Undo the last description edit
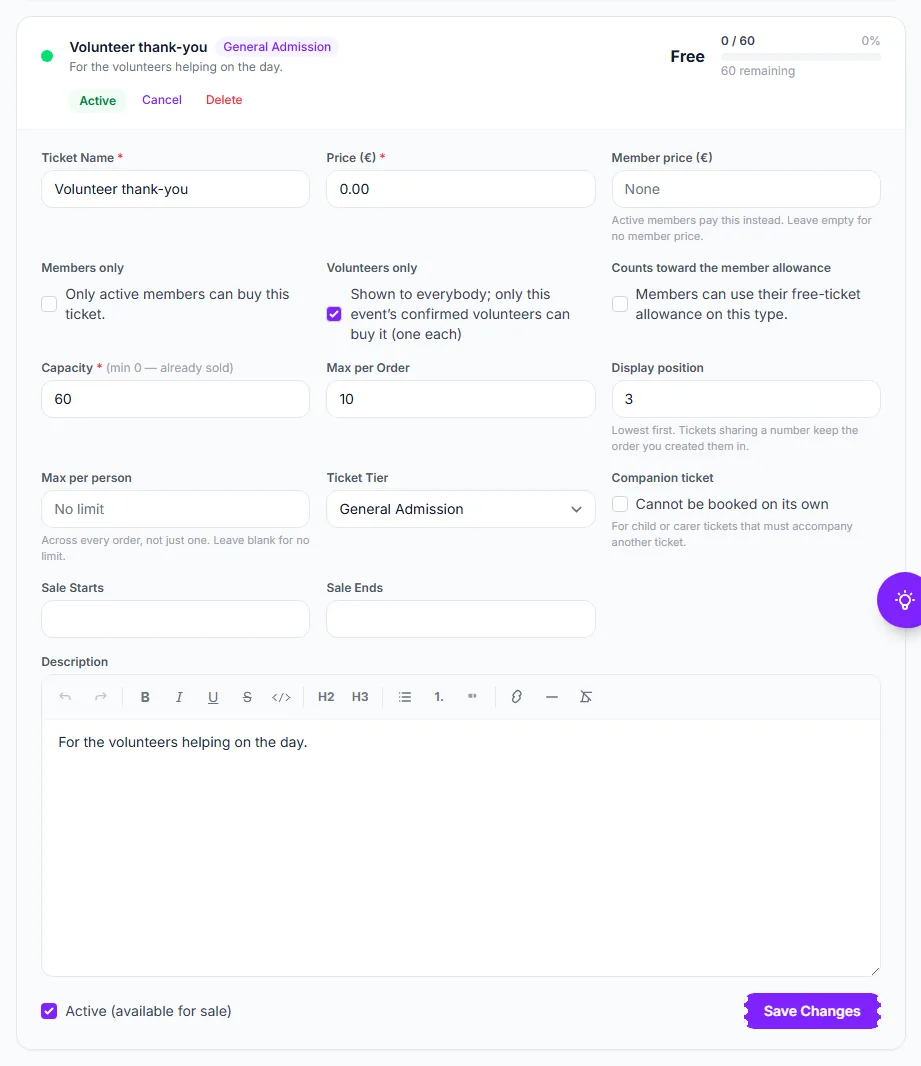 (65, 697)
